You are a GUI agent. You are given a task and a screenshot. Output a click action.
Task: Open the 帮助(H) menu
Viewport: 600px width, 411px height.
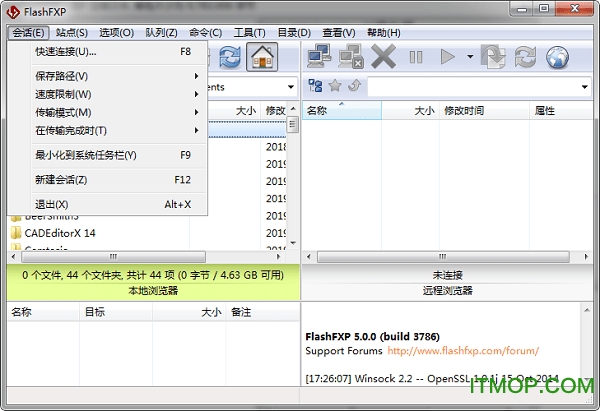pyautogui.click(x=383, y=33)
